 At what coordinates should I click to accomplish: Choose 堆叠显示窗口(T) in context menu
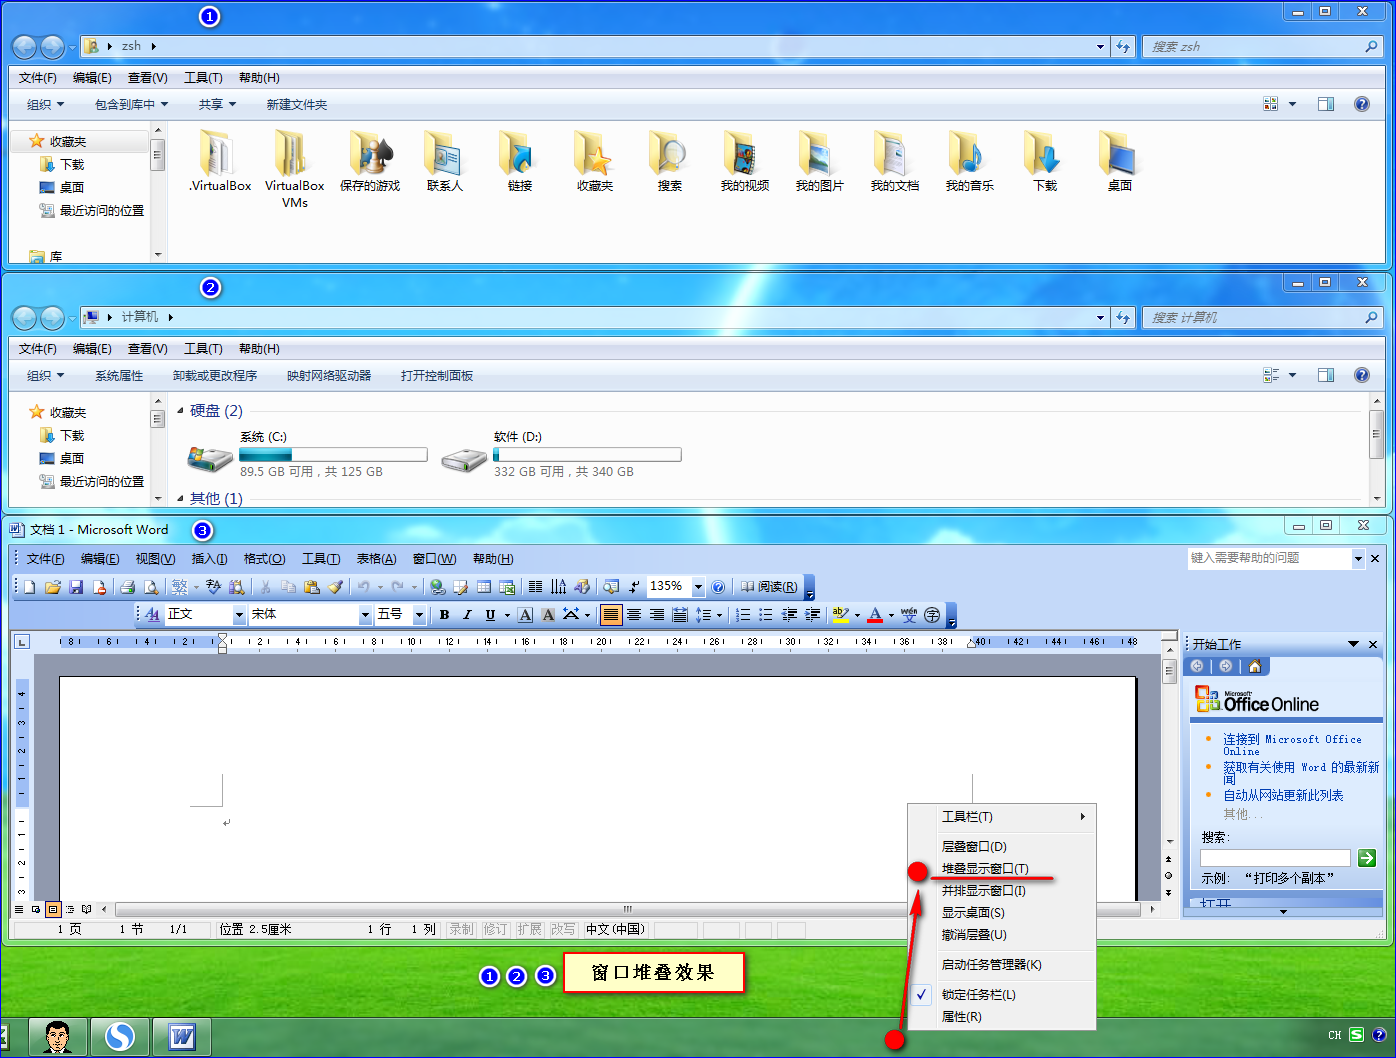[985, 868]
